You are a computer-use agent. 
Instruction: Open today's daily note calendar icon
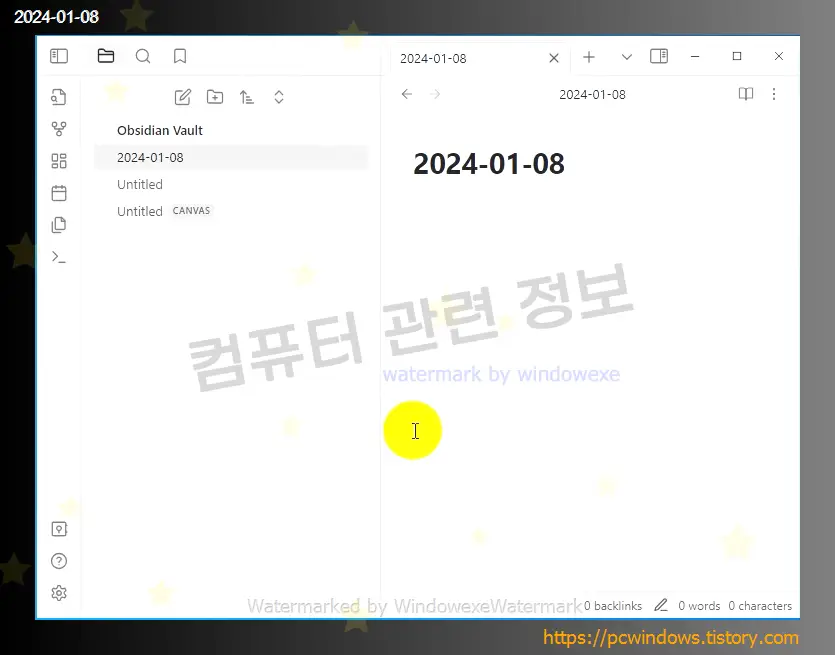point(59,193)
